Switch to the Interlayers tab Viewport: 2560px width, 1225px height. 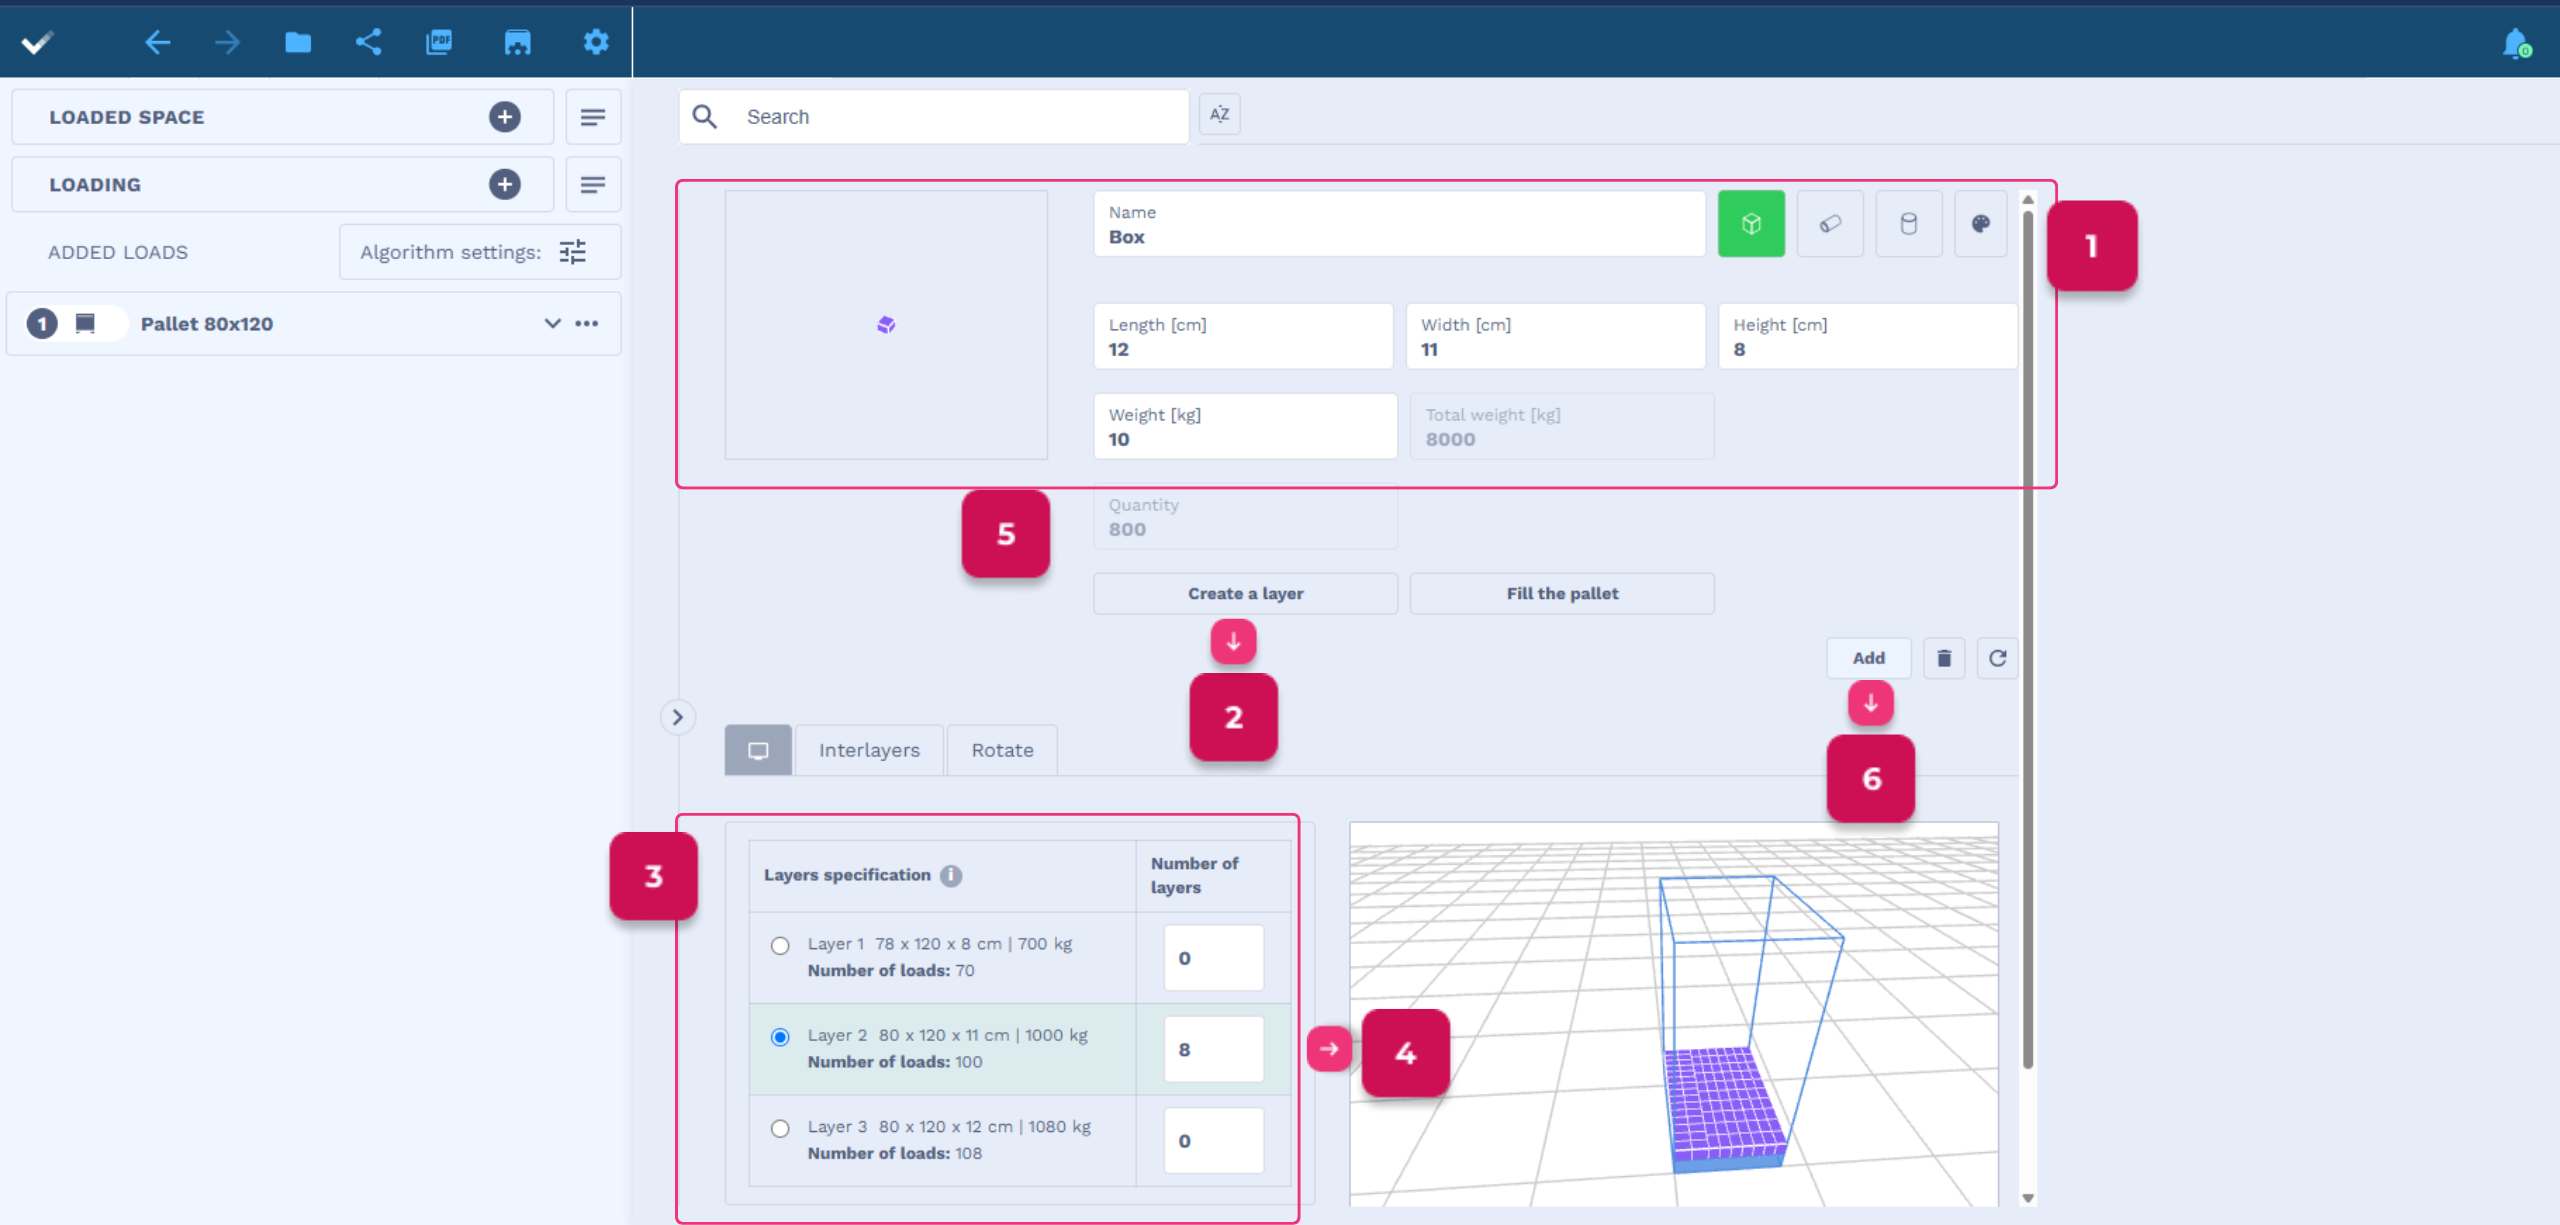pyautogui.click(x=869, y=750)
